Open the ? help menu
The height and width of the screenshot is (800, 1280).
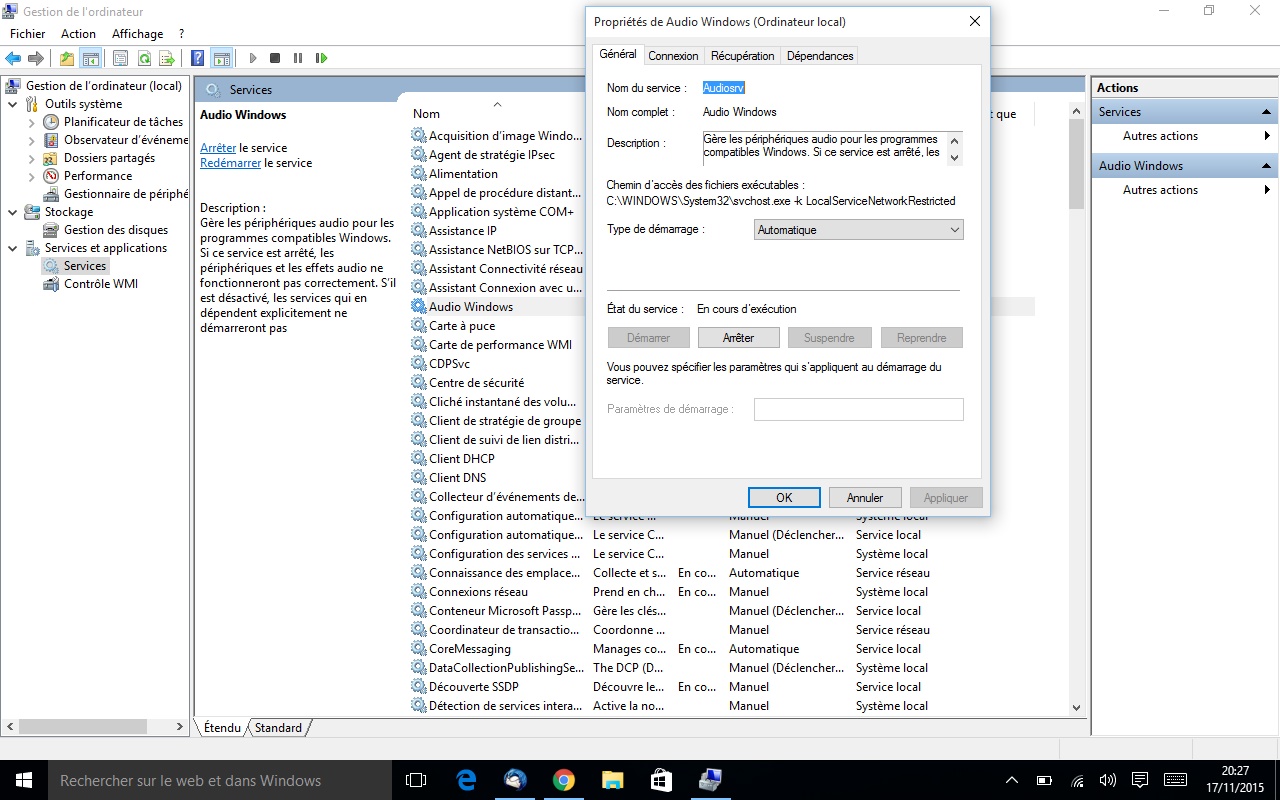click(x=181, y=34)
